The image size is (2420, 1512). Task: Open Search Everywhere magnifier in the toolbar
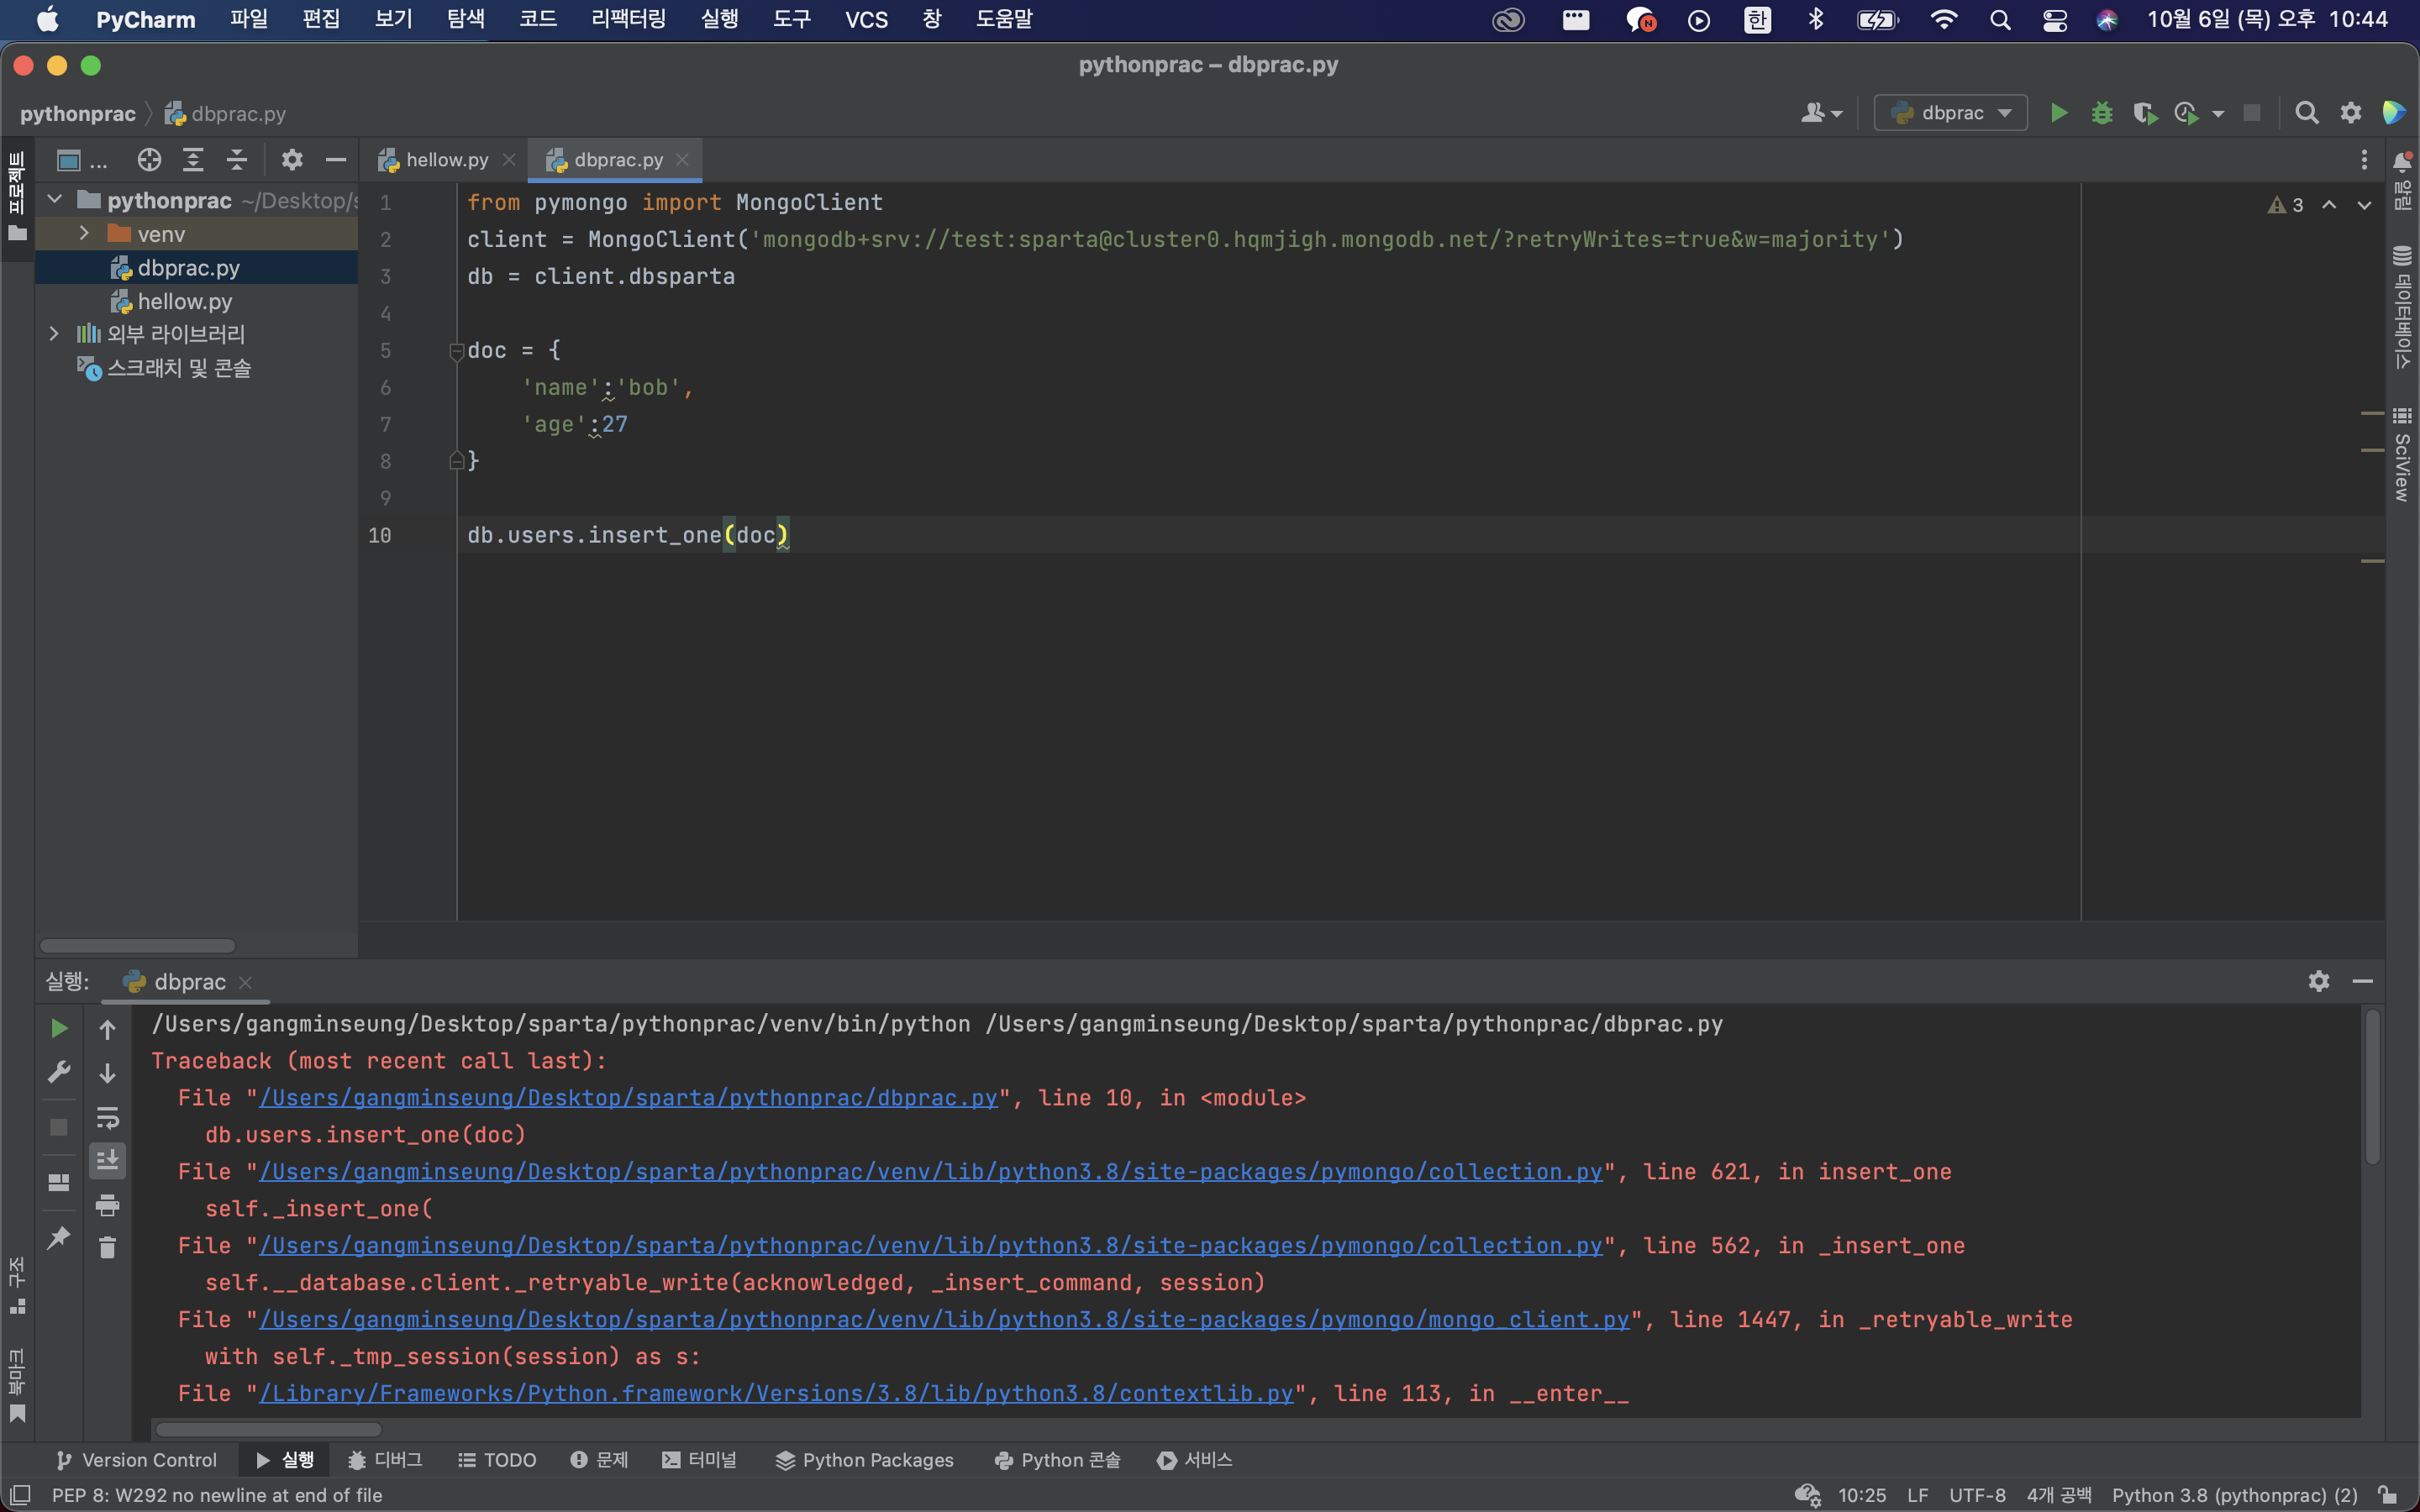2307,113
